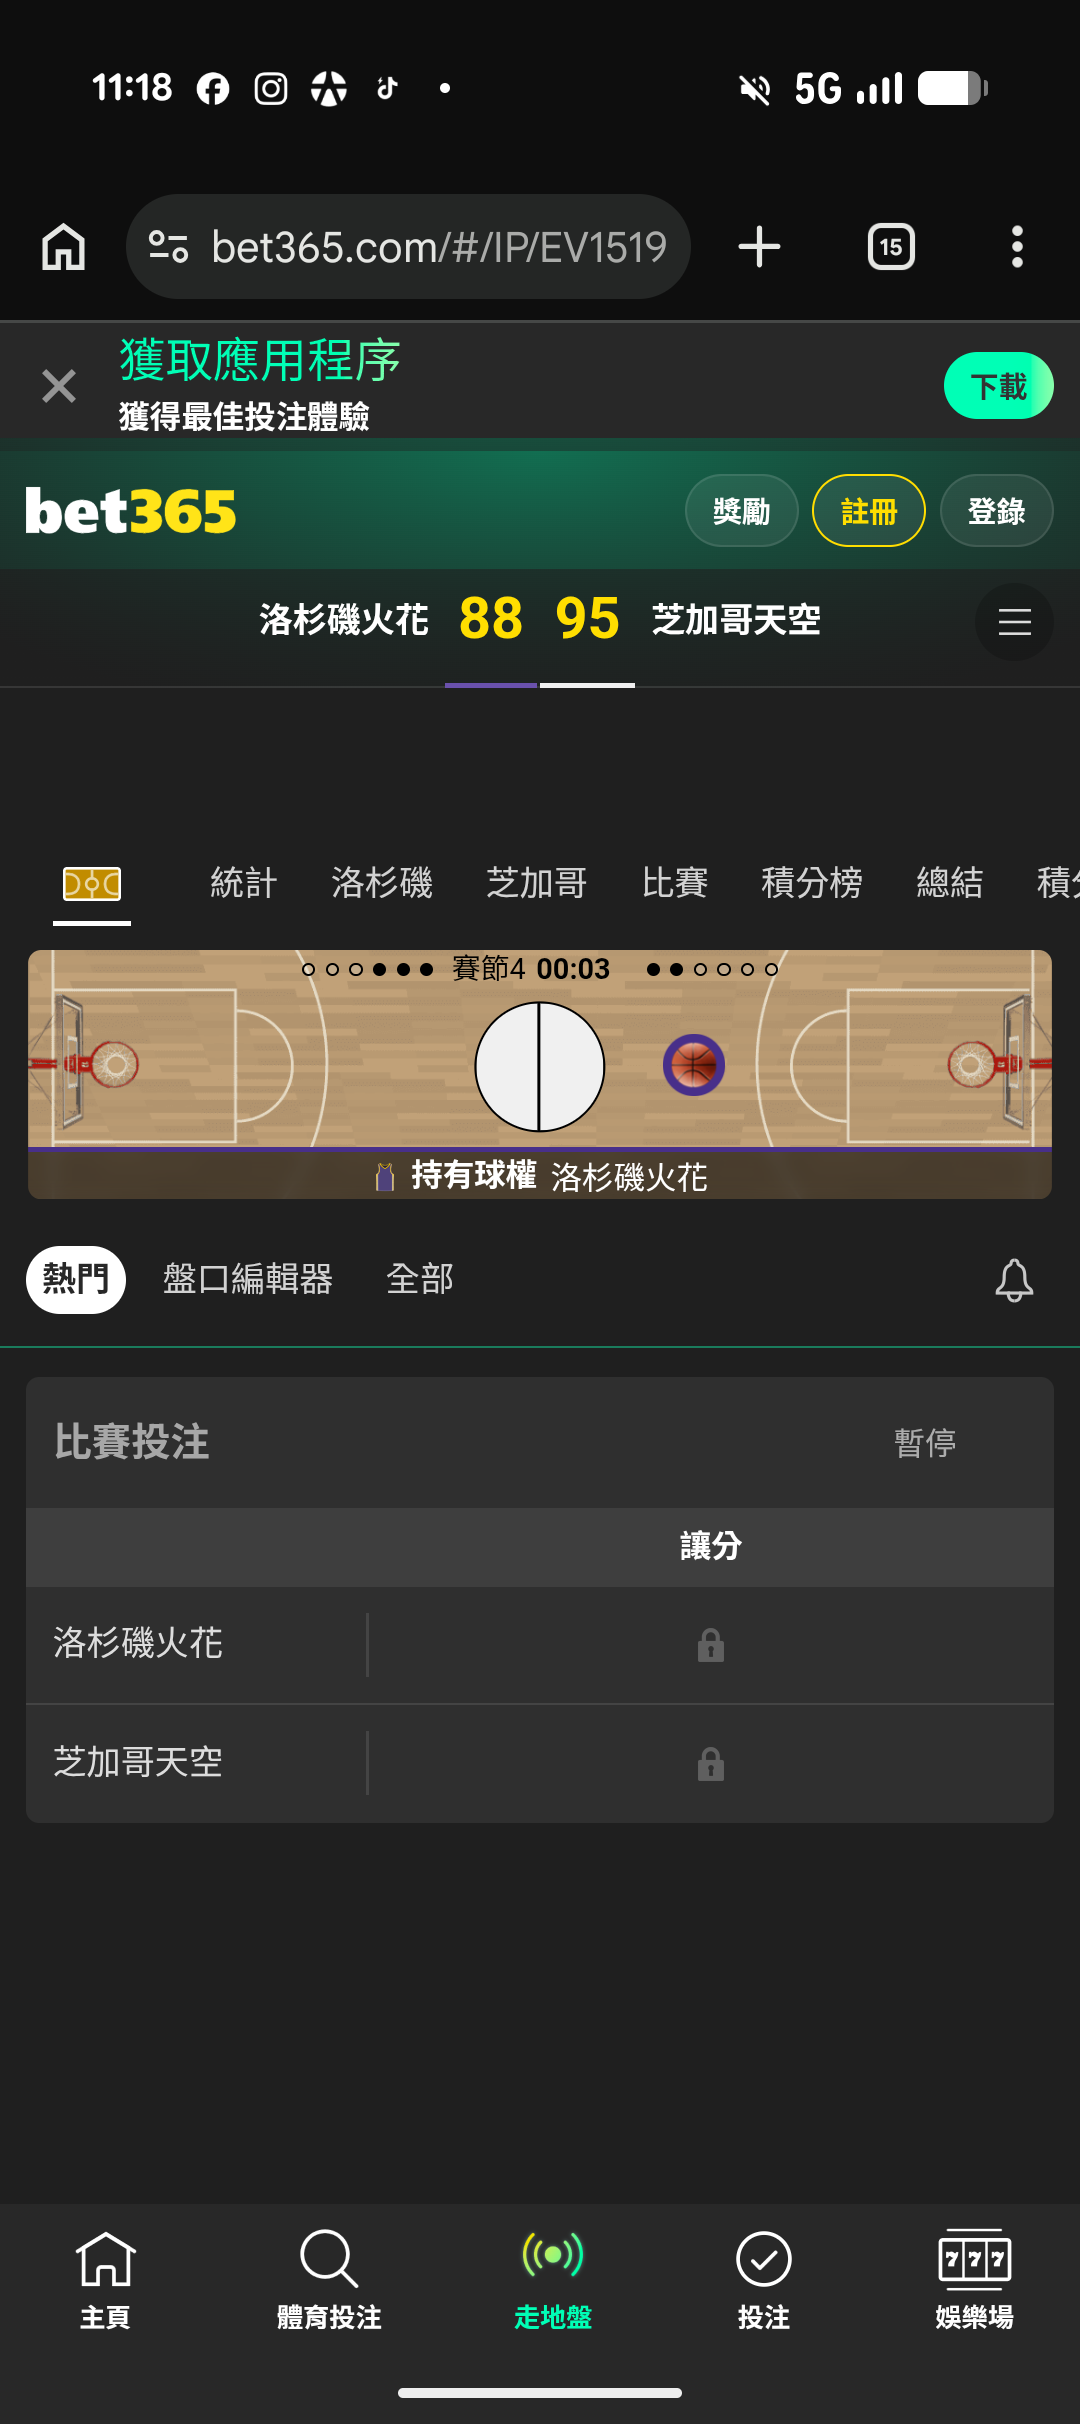Dismiss the get-app banner
Image resolution: width=1080 pixels, height=2424 pixels.
59,386
